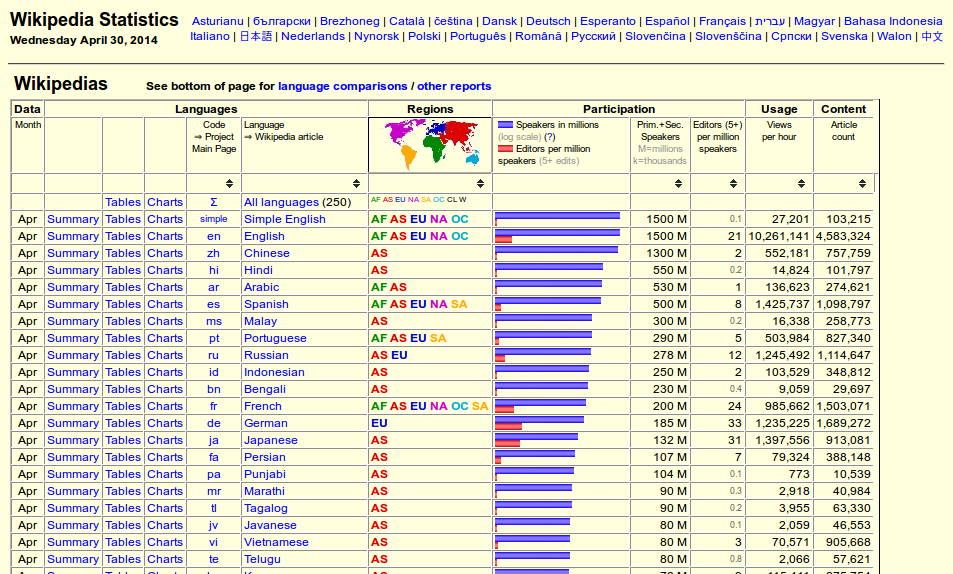Open Summary for Bengali row
Viewport: 953px width, 574px height.
(x=73, y=389)
